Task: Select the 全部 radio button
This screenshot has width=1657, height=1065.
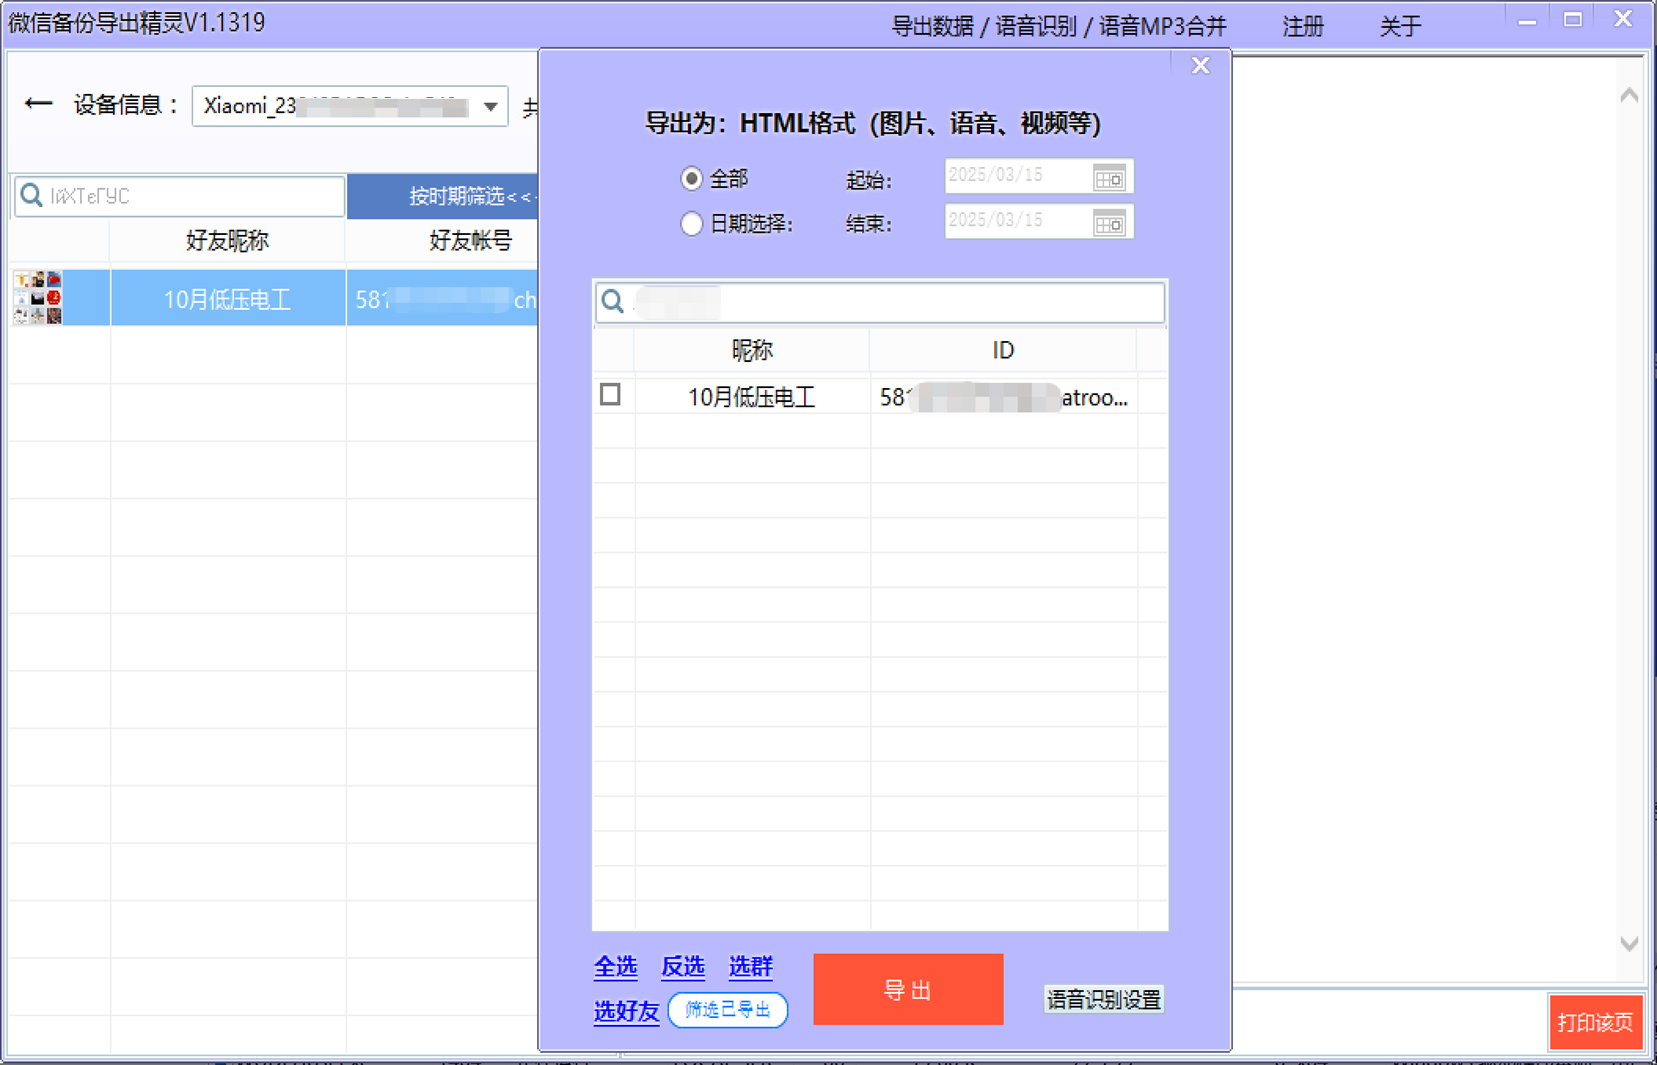Action: click(x=691, y=179)
